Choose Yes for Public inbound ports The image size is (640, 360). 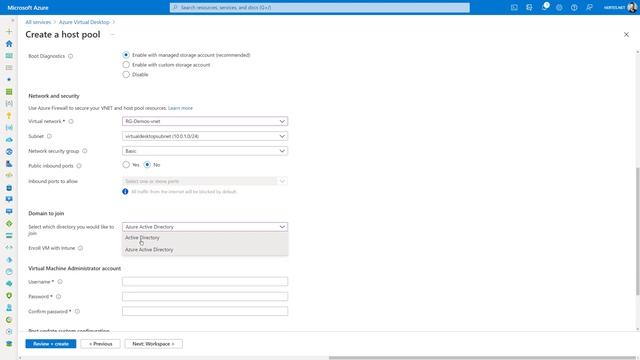pyautogui.click(x=126, y=164)
